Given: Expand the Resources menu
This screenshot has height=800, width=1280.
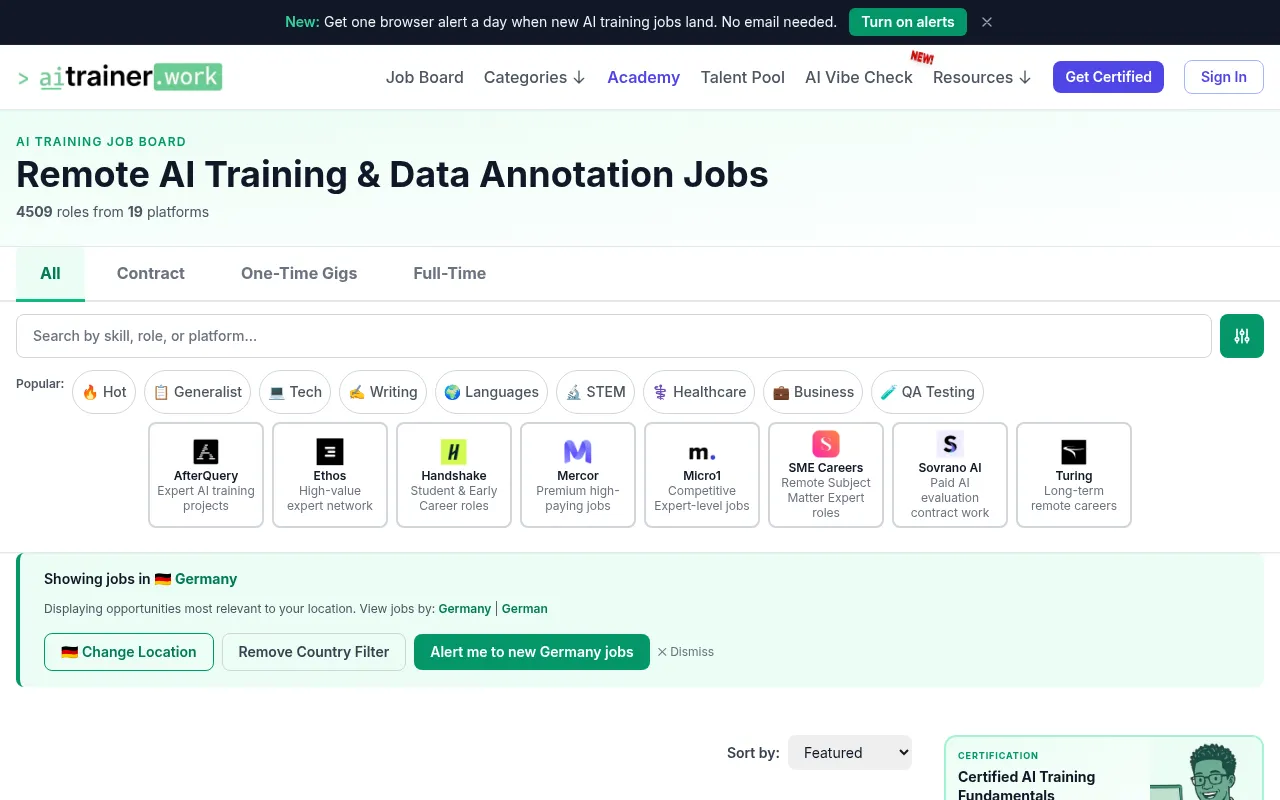Looking at the screenshot, I should 982,77.
